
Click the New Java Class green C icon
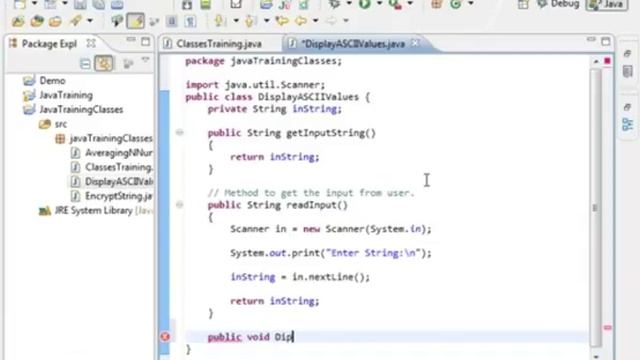pyautogui.click(x=456, y=4)
